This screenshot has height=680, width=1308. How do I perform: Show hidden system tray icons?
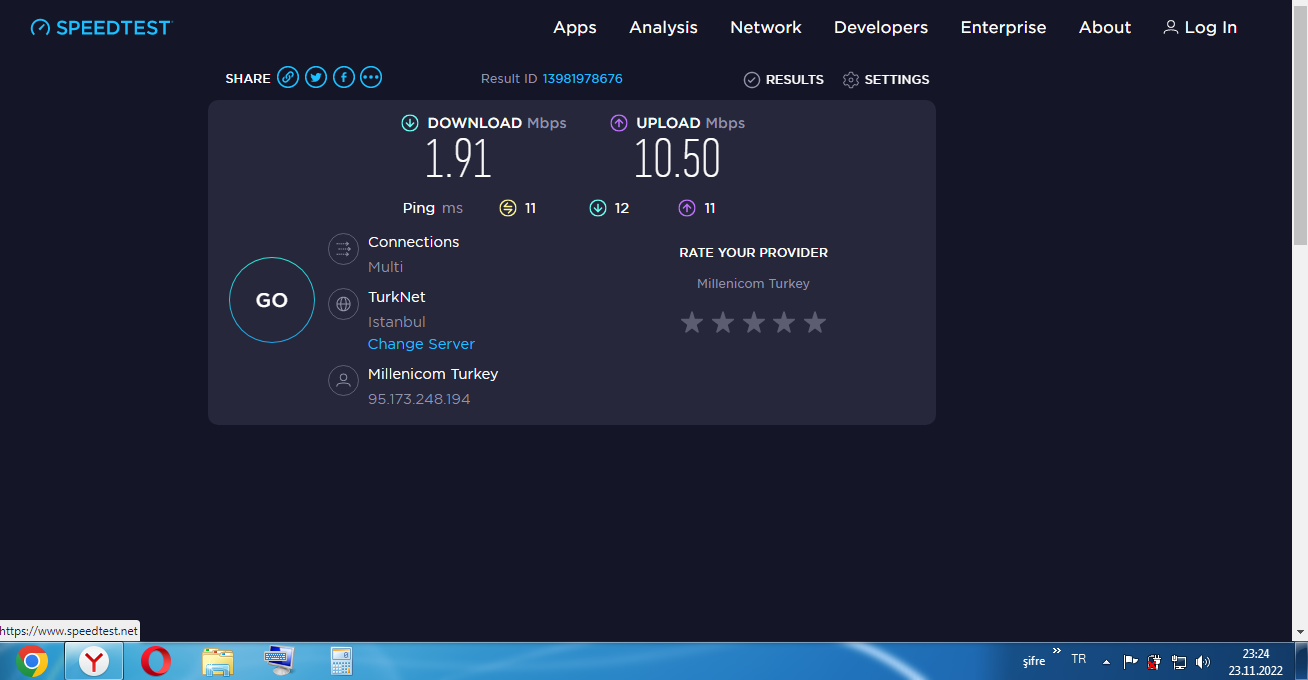coord(1106,662)
